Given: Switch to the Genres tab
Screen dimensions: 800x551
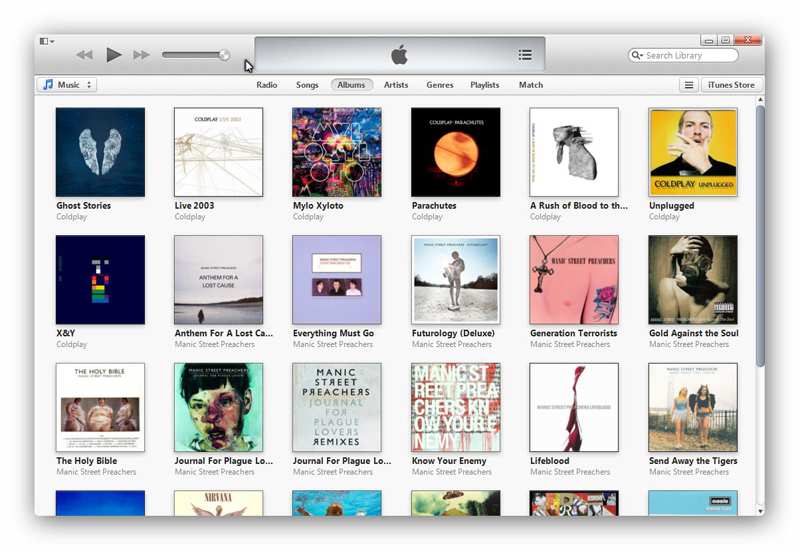Looking at the screenshot, I should (x=440, y=85).
